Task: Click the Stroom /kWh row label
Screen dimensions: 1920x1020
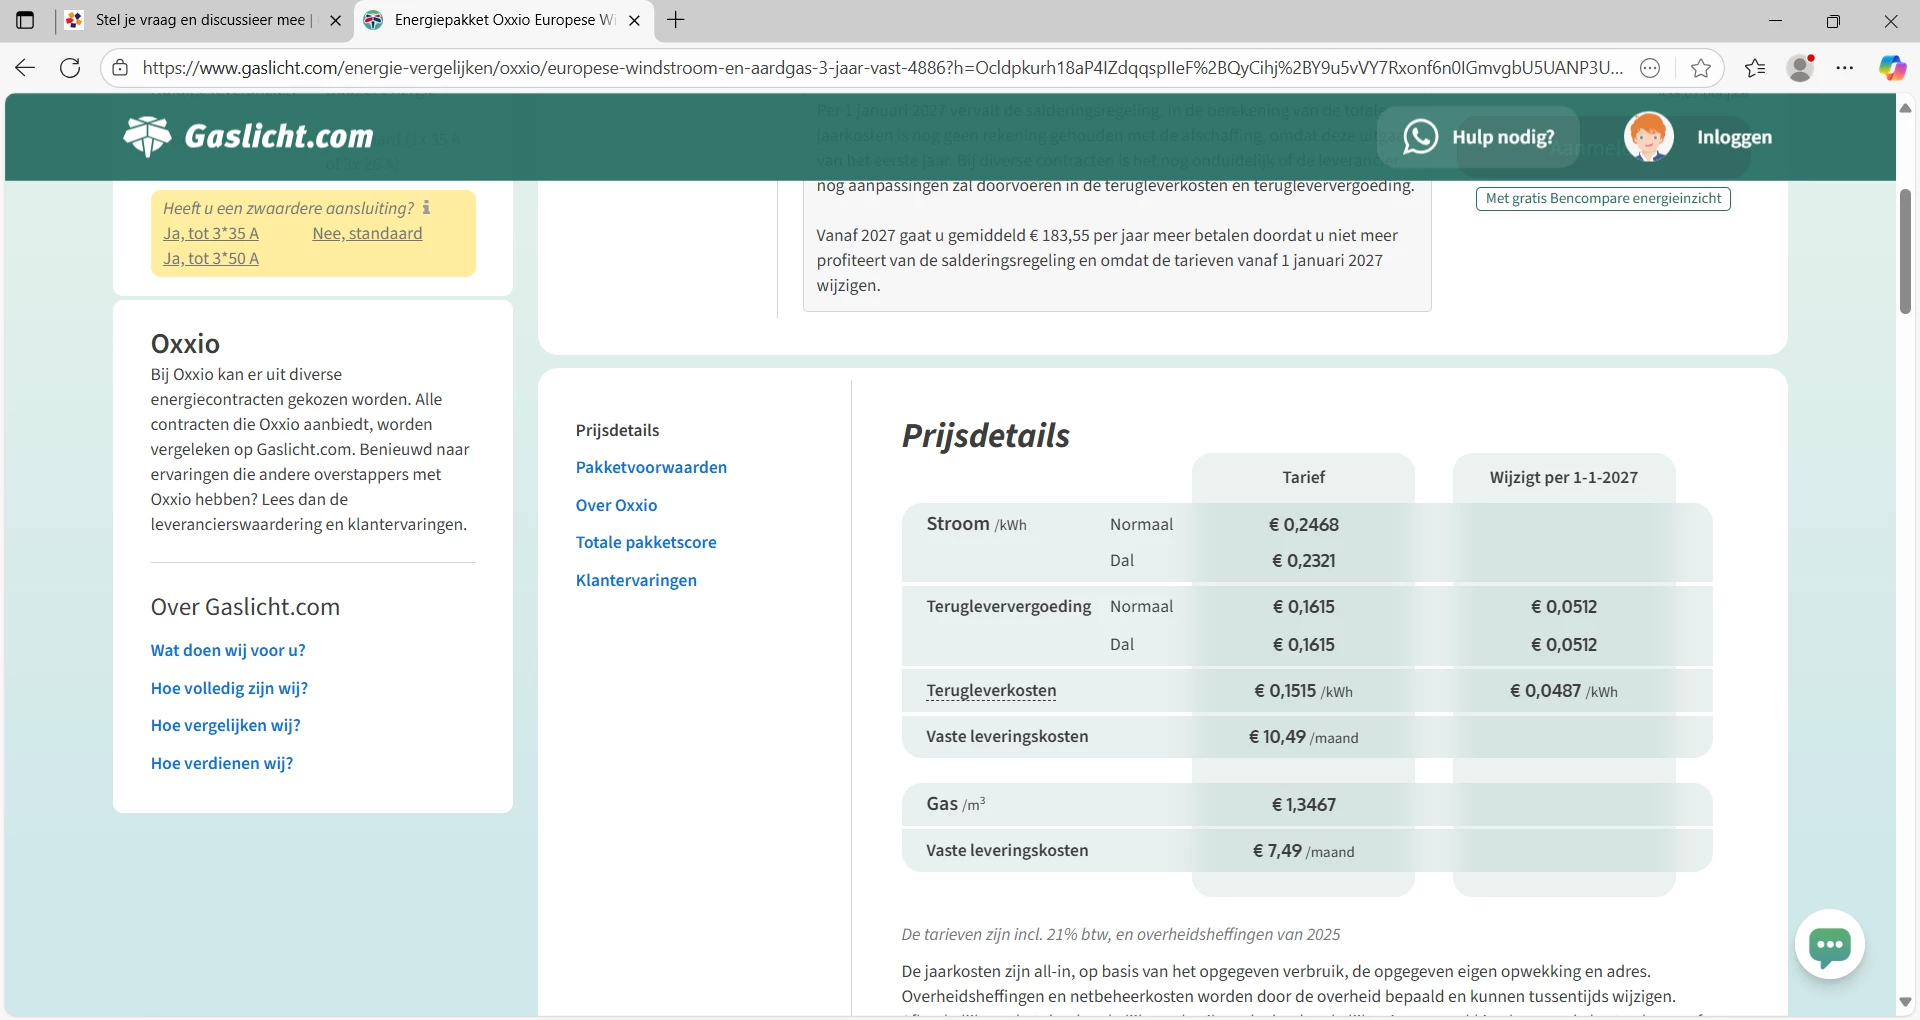Action: (x=976, y=524)
